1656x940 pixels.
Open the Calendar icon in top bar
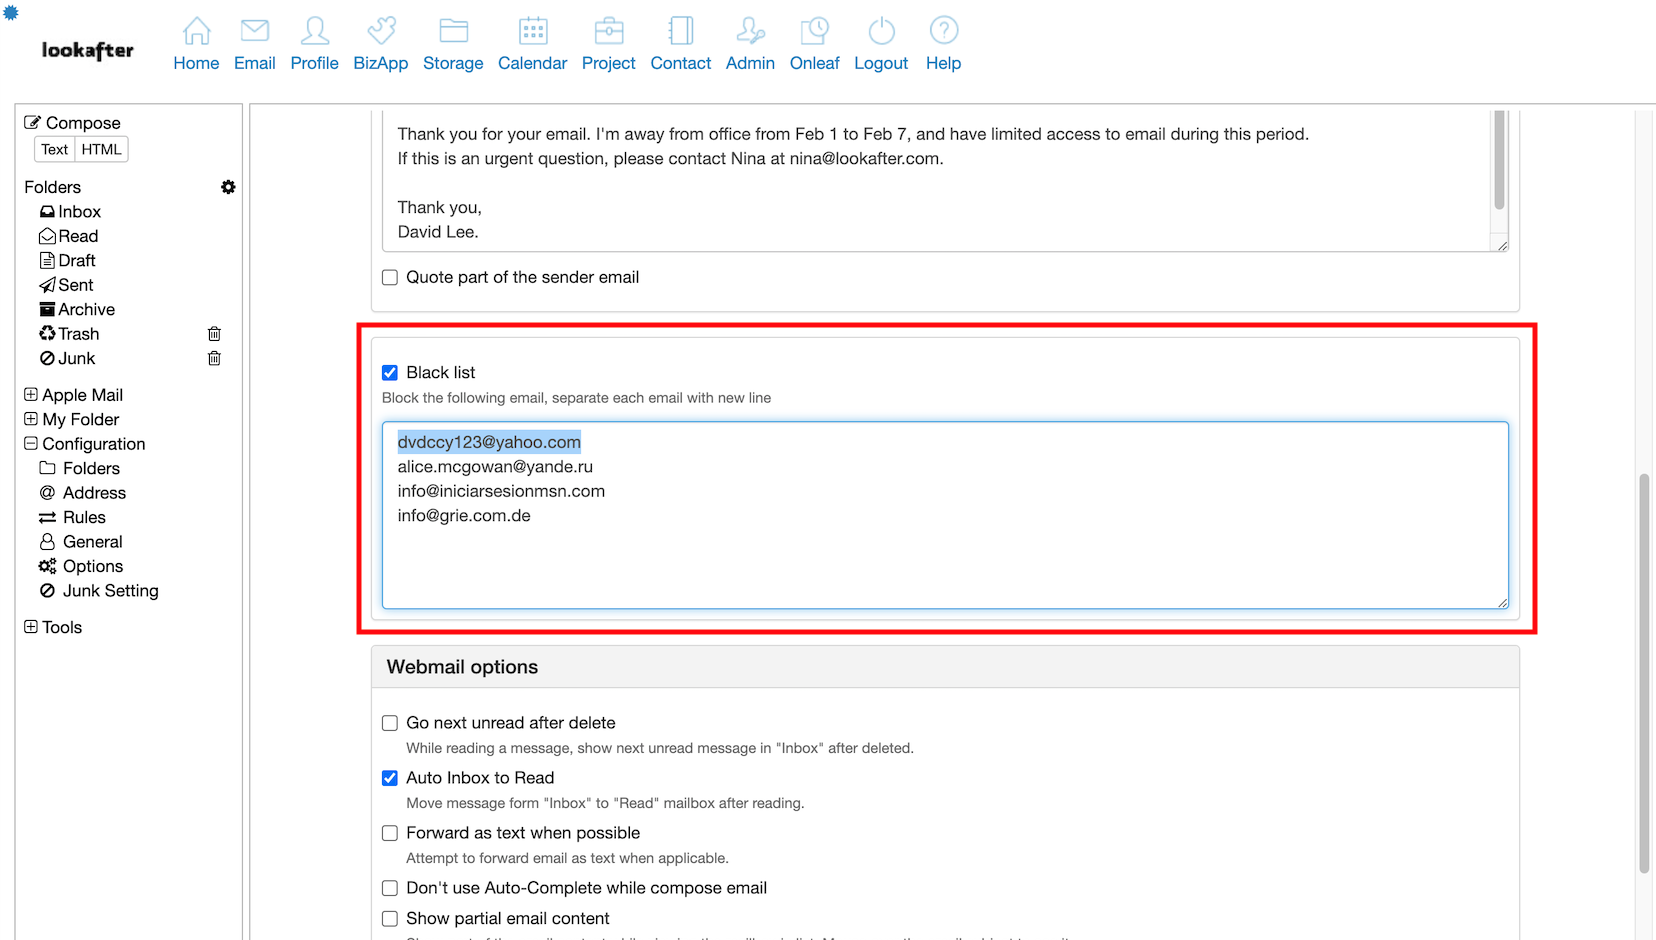pos(532,31)
